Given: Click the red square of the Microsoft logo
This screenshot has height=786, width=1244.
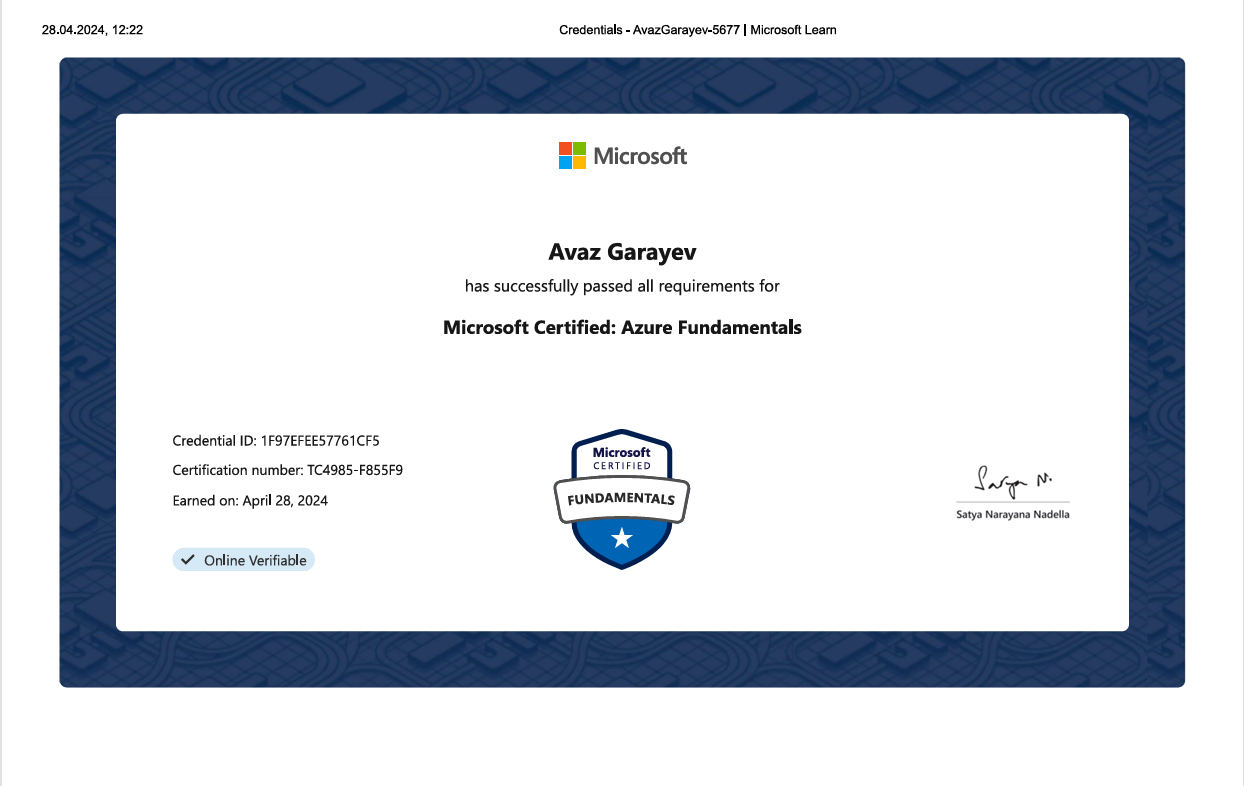Looking at the screenshot, I should pyautogui.click(x=565, y=148).
